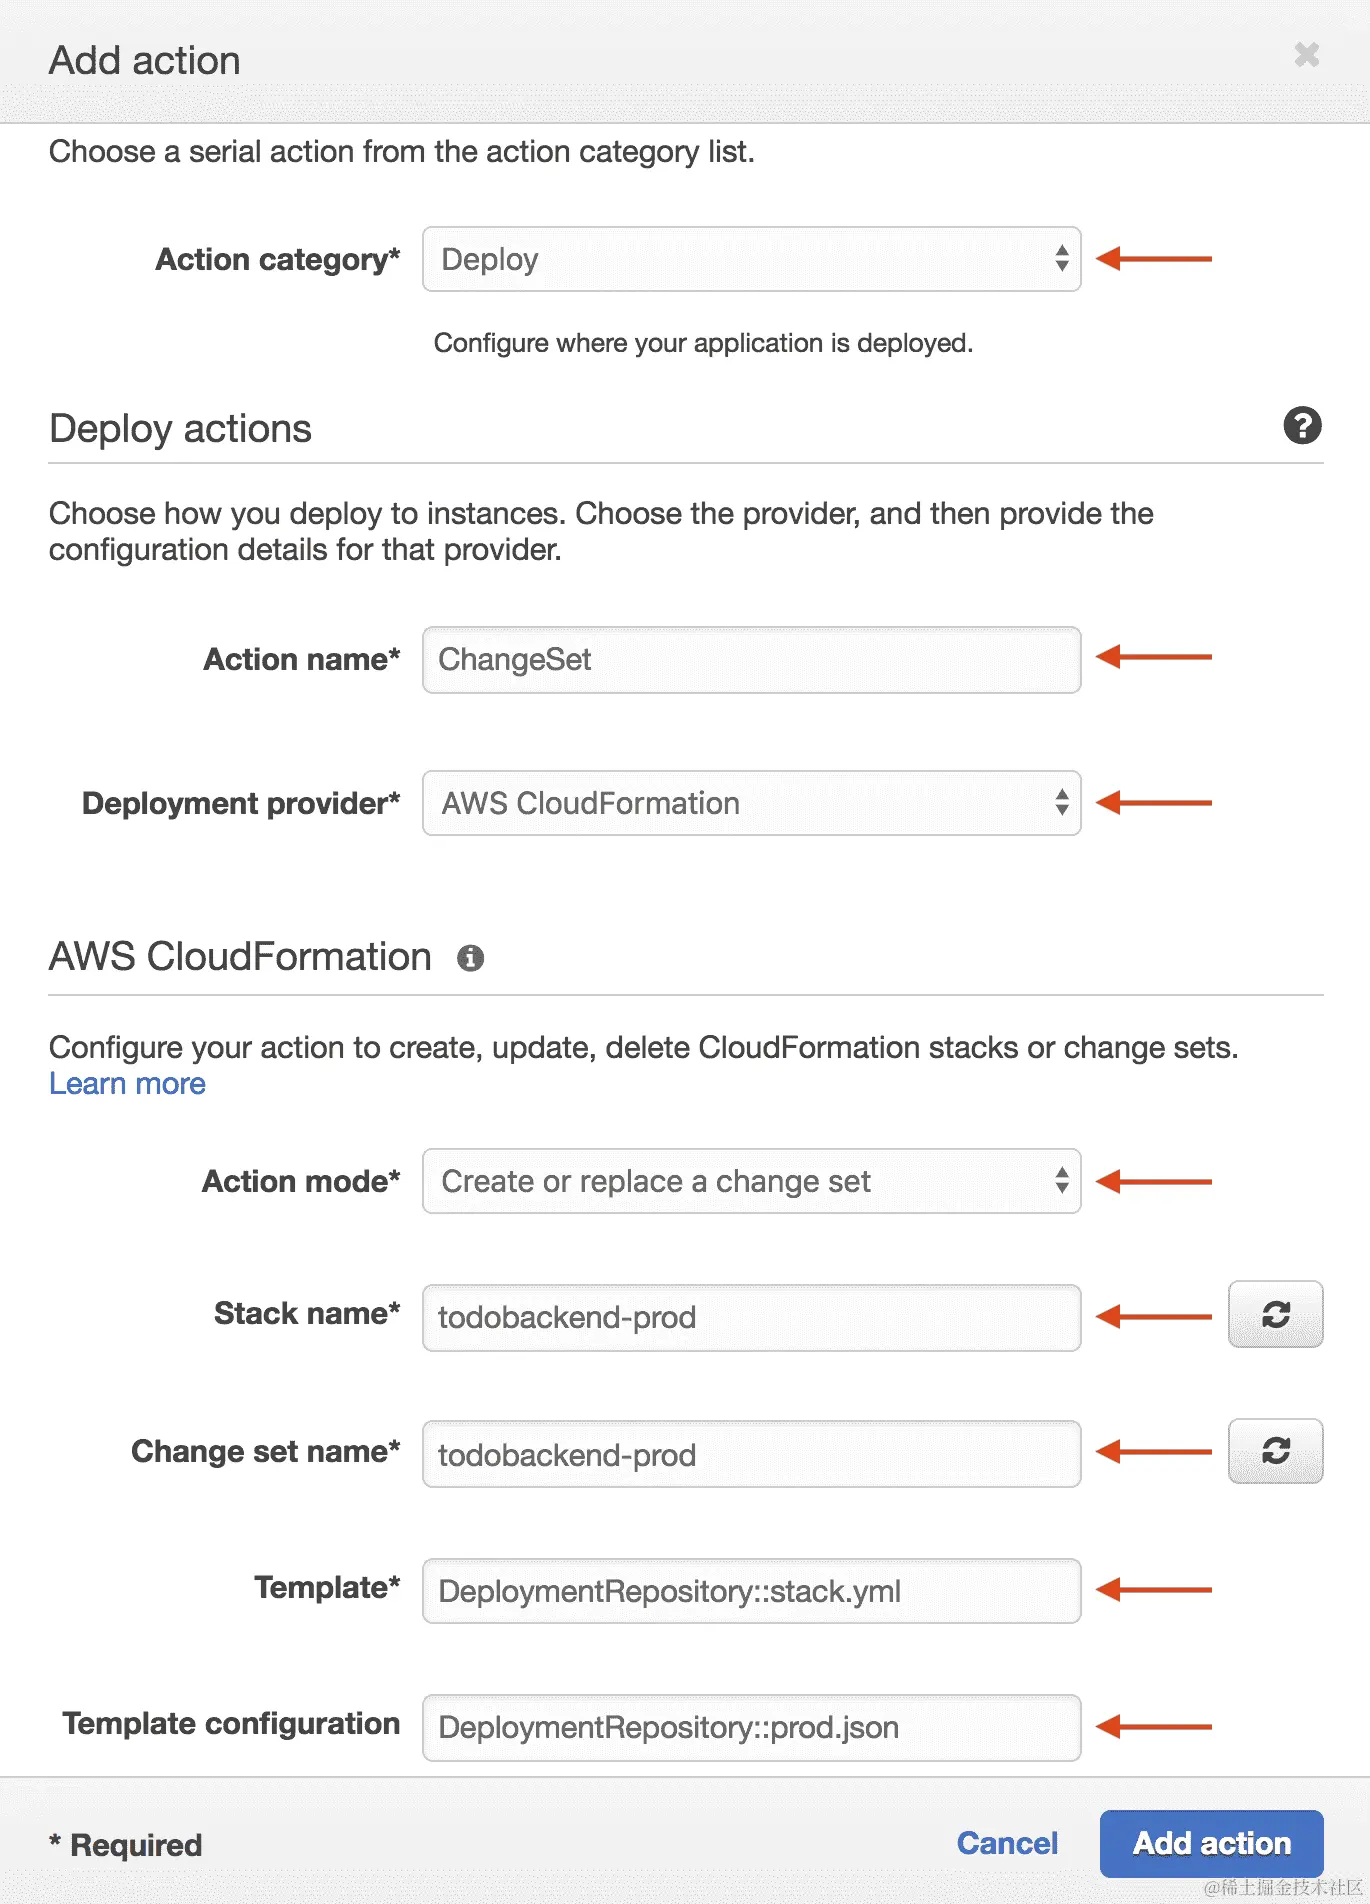Click the Action mode stepper arrows
Viewport: 1370px width, 1904px height.
tap(1062, 1181)
